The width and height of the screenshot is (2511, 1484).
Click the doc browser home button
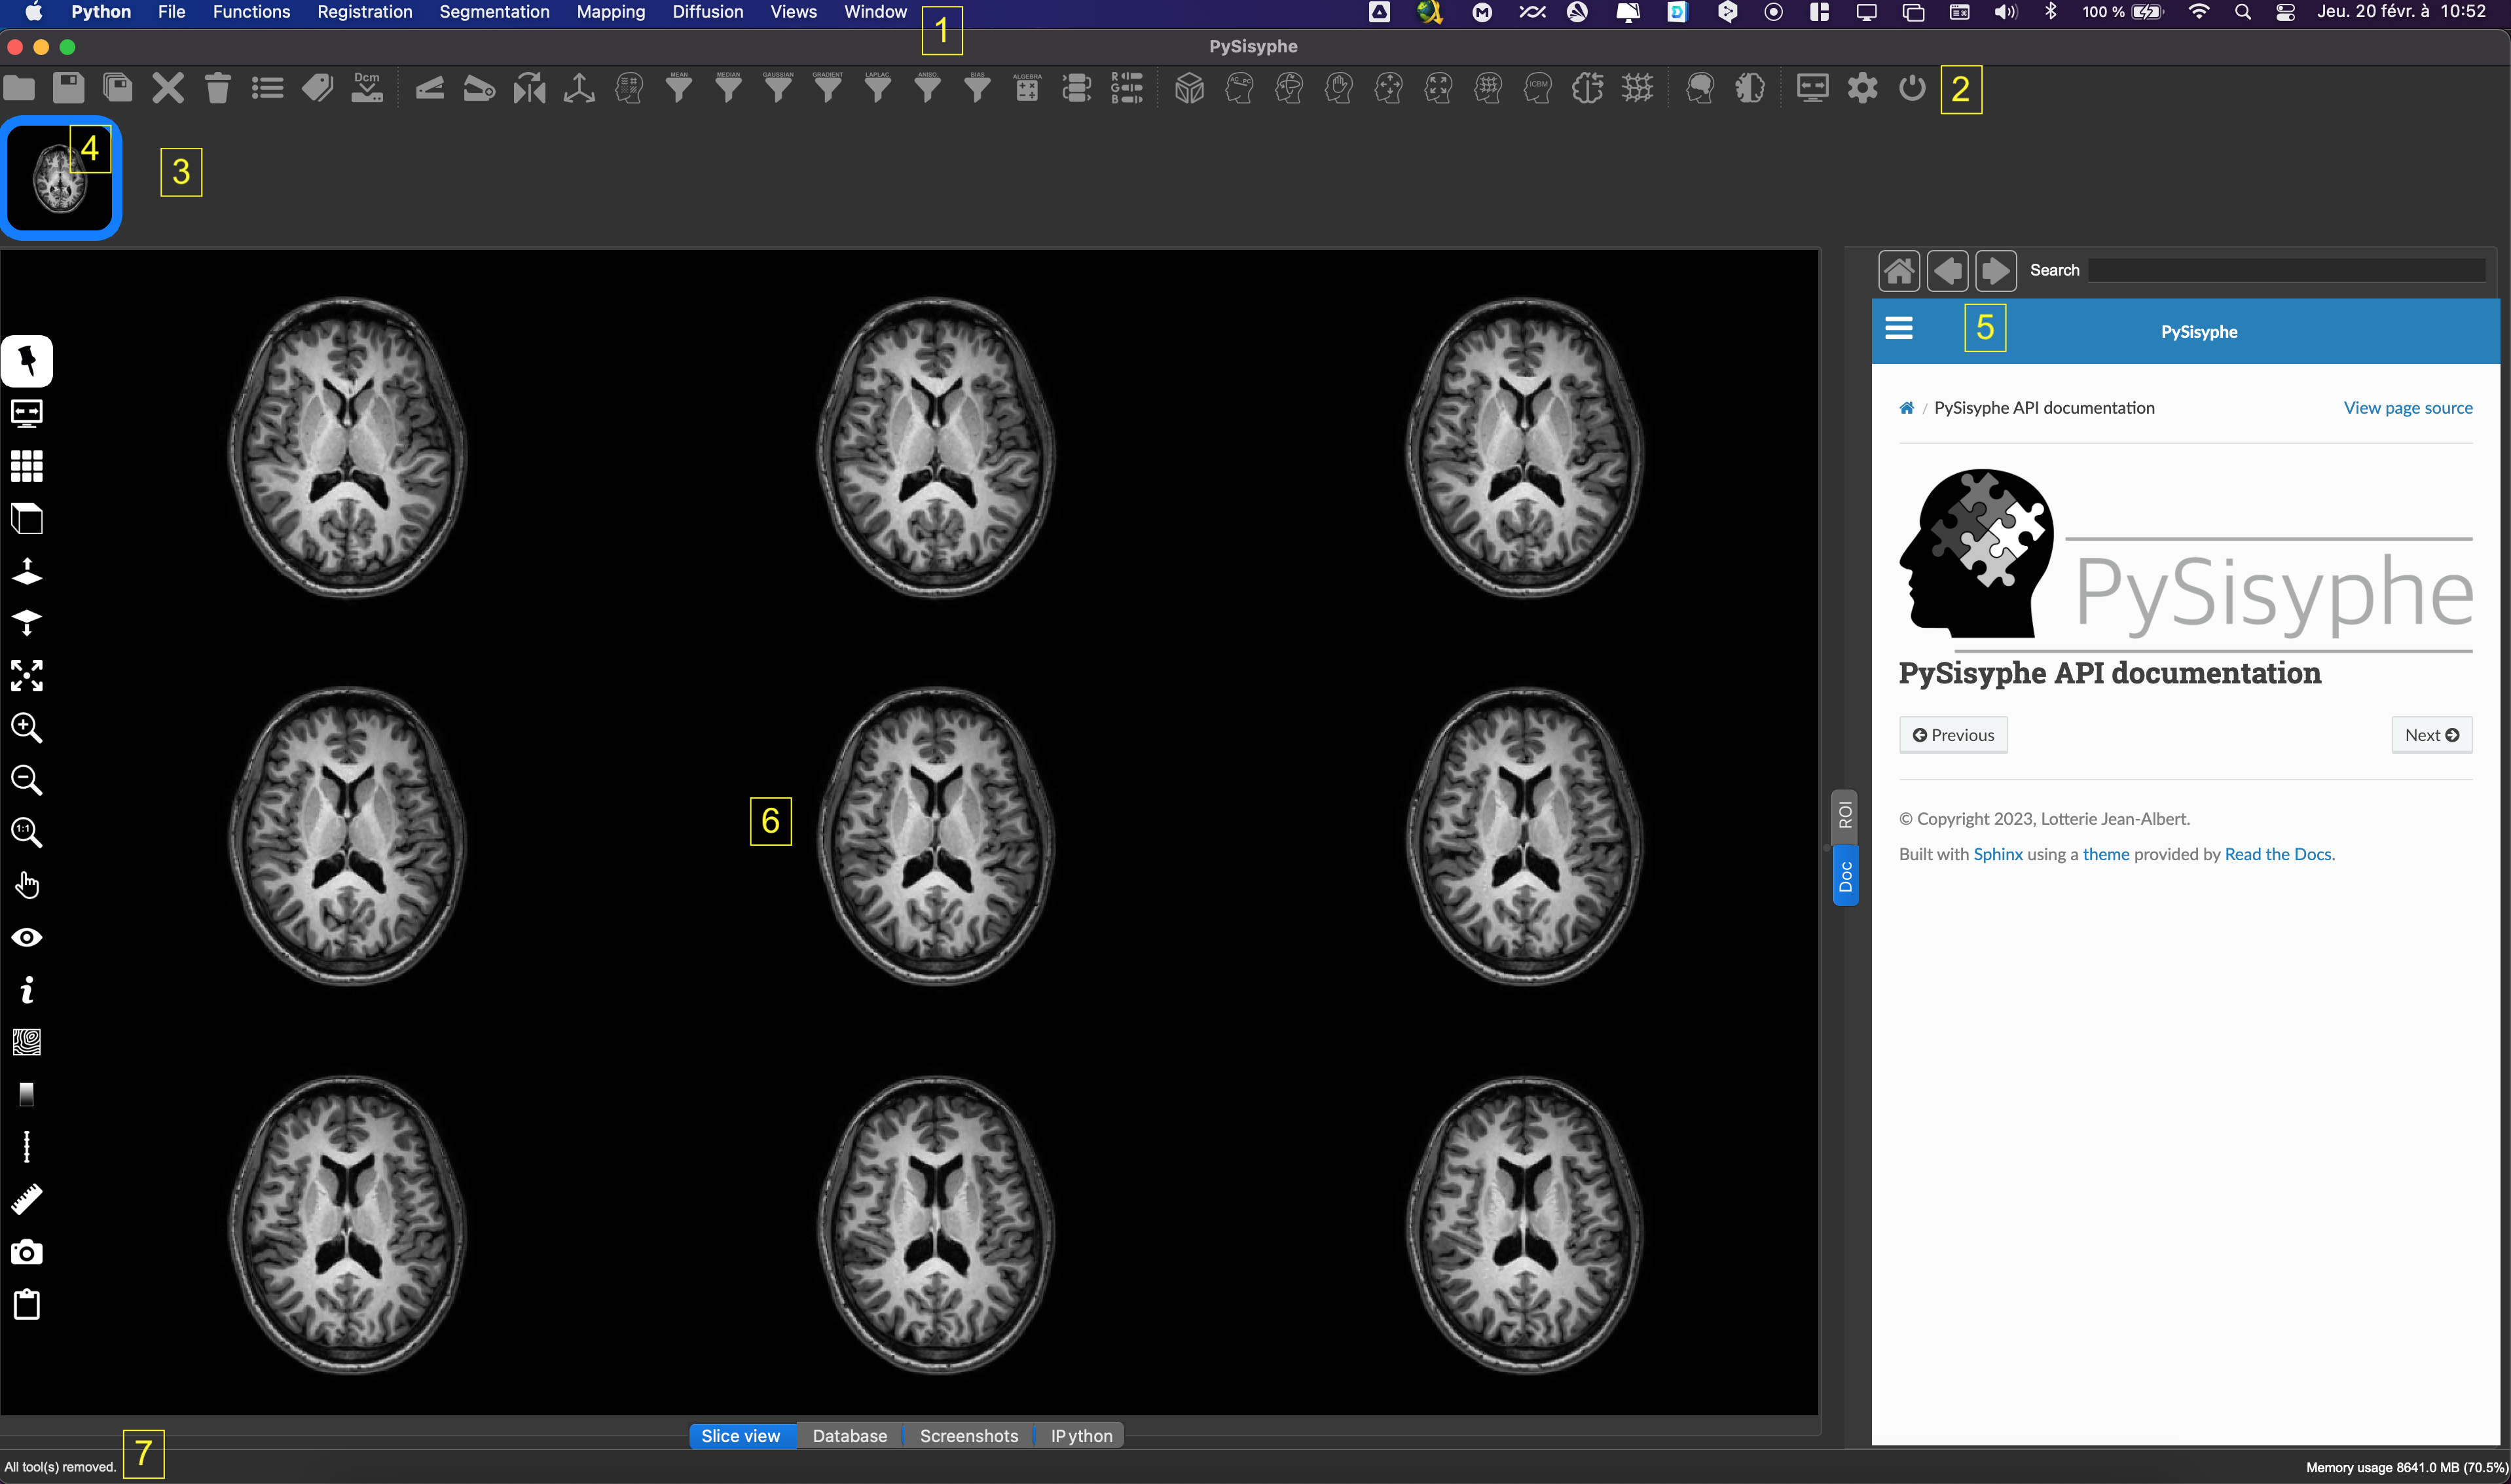click(1898, 271)
